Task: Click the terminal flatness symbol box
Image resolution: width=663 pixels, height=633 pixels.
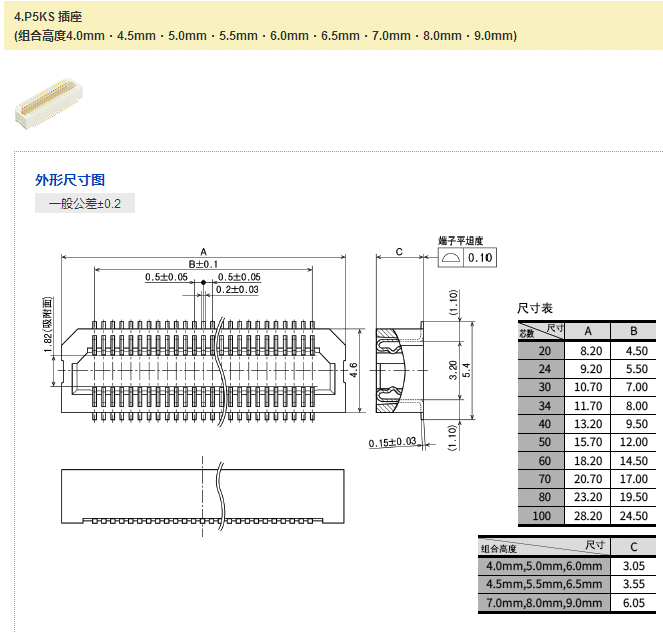Action: coord(452,257)
